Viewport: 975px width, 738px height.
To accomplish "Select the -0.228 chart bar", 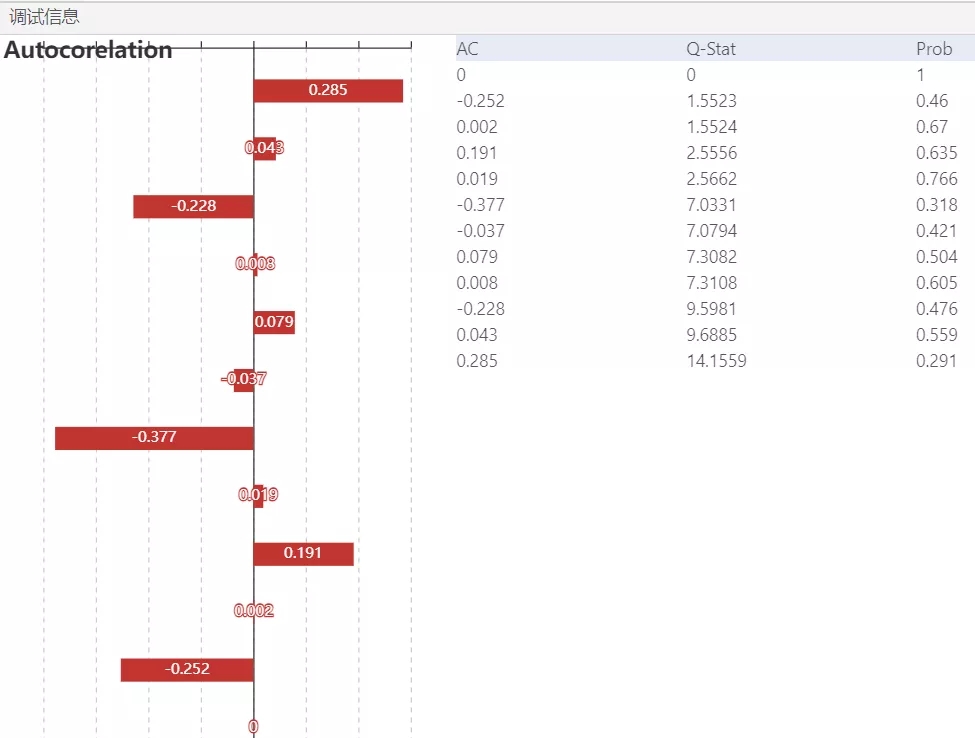I will pos(193,206).
